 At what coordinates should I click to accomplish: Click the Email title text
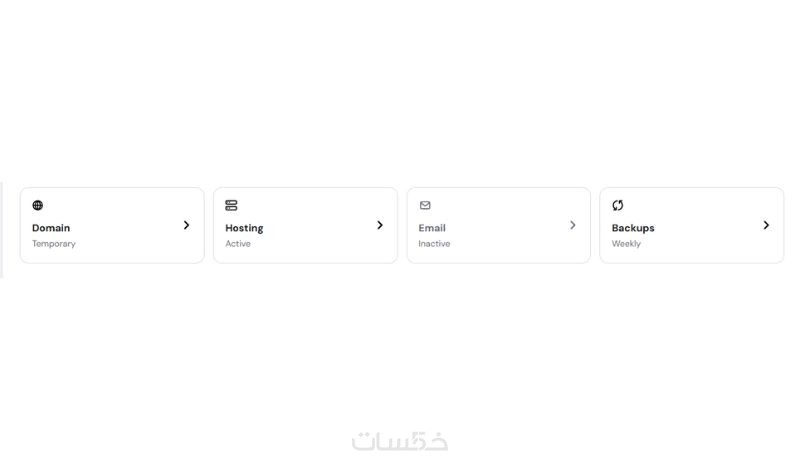click(432, 228)
